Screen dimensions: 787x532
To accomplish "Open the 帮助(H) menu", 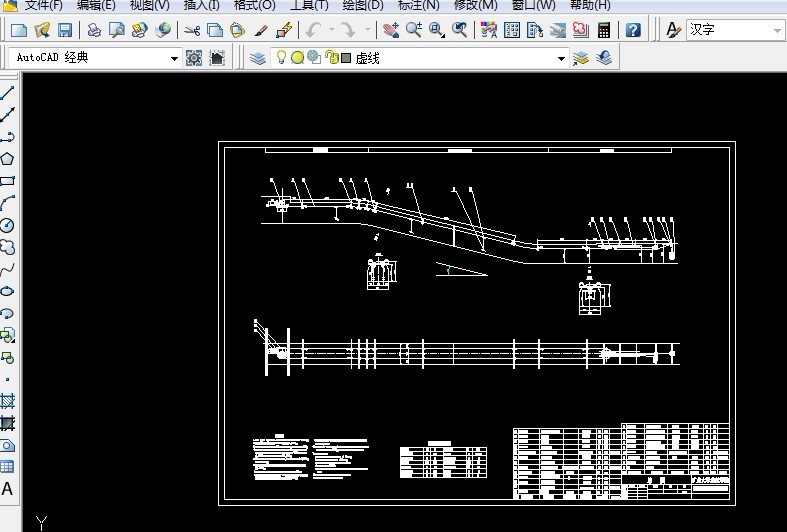I will 590,6.
